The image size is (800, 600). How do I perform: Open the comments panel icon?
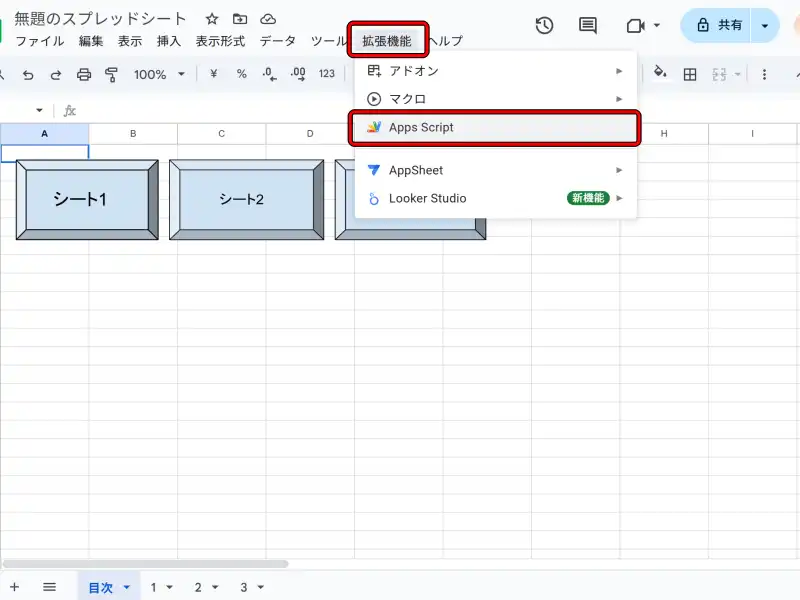[588, 26]
